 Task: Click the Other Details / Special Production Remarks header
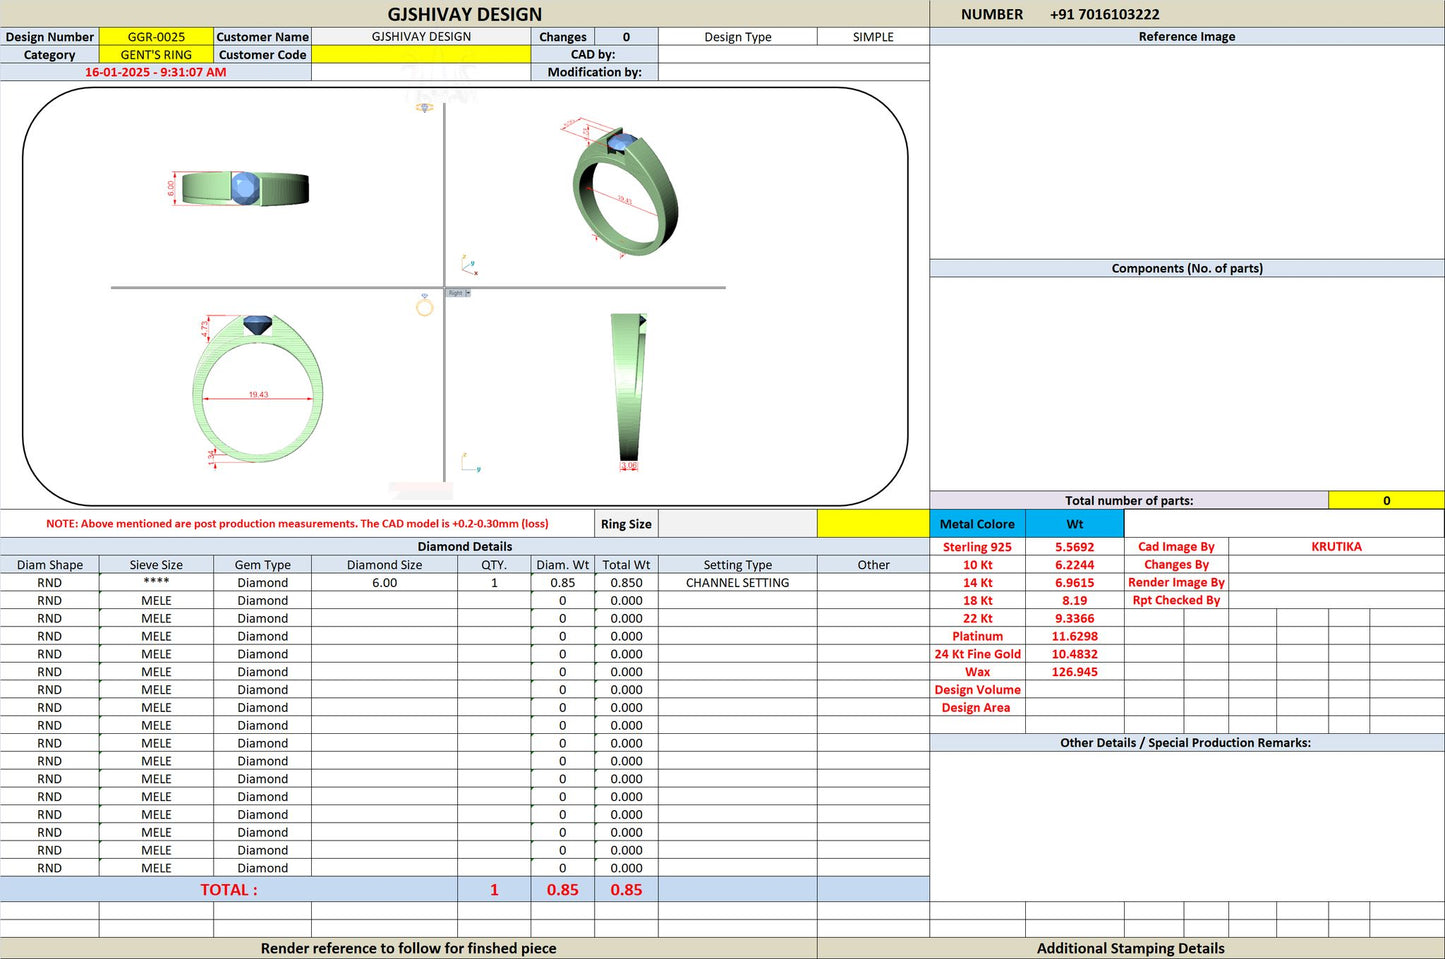coord(1187,743)
